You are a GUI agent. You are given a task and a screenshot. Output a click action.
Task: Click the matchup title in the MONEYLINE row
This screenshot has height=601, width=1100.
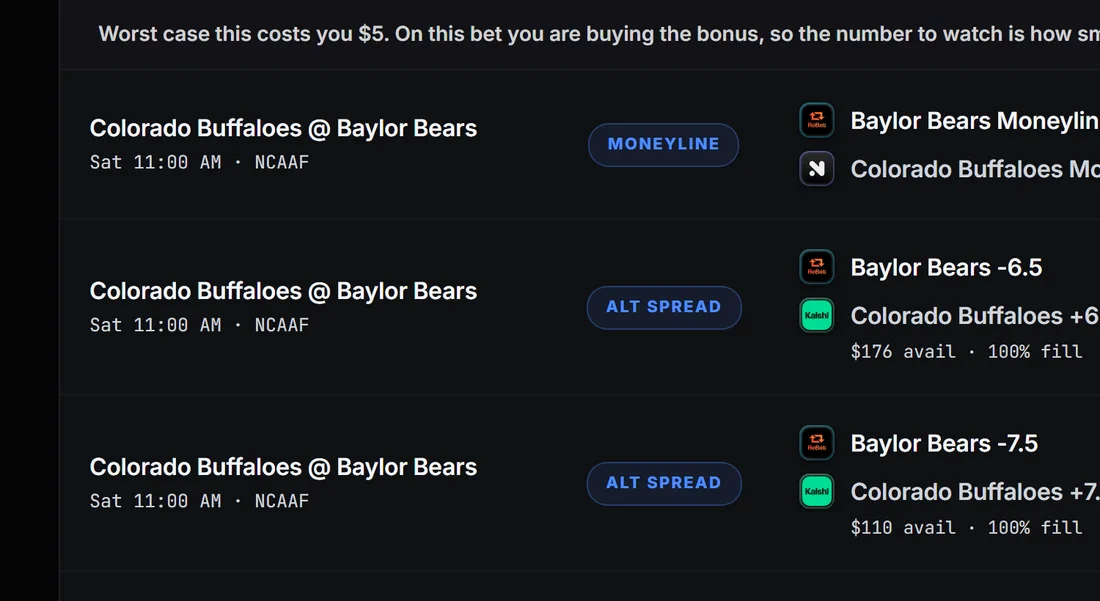coord(283,128)
